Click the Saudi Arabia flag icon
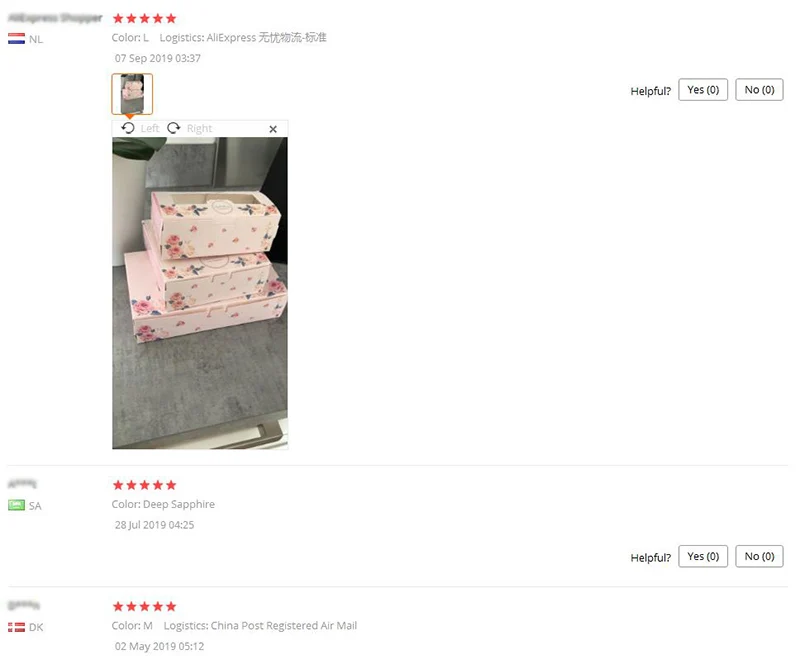Viewport: 800px width, 664px height. click(16, 505)
